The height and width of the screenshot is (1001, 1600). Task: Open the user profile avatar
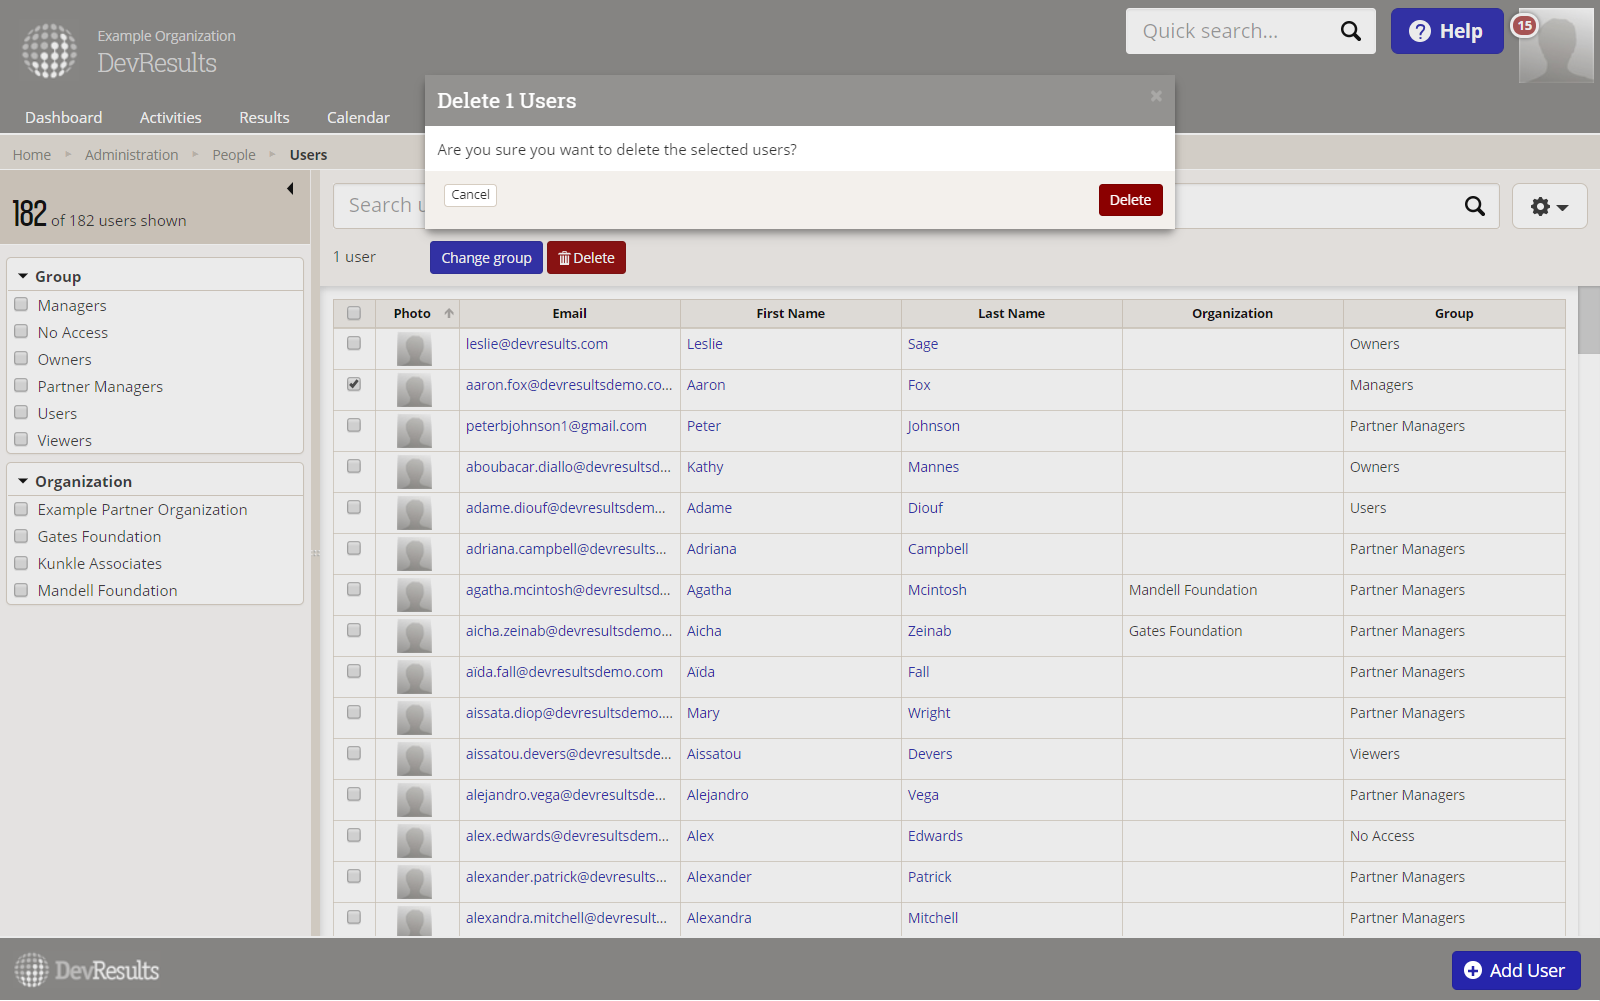(1556, 46)
